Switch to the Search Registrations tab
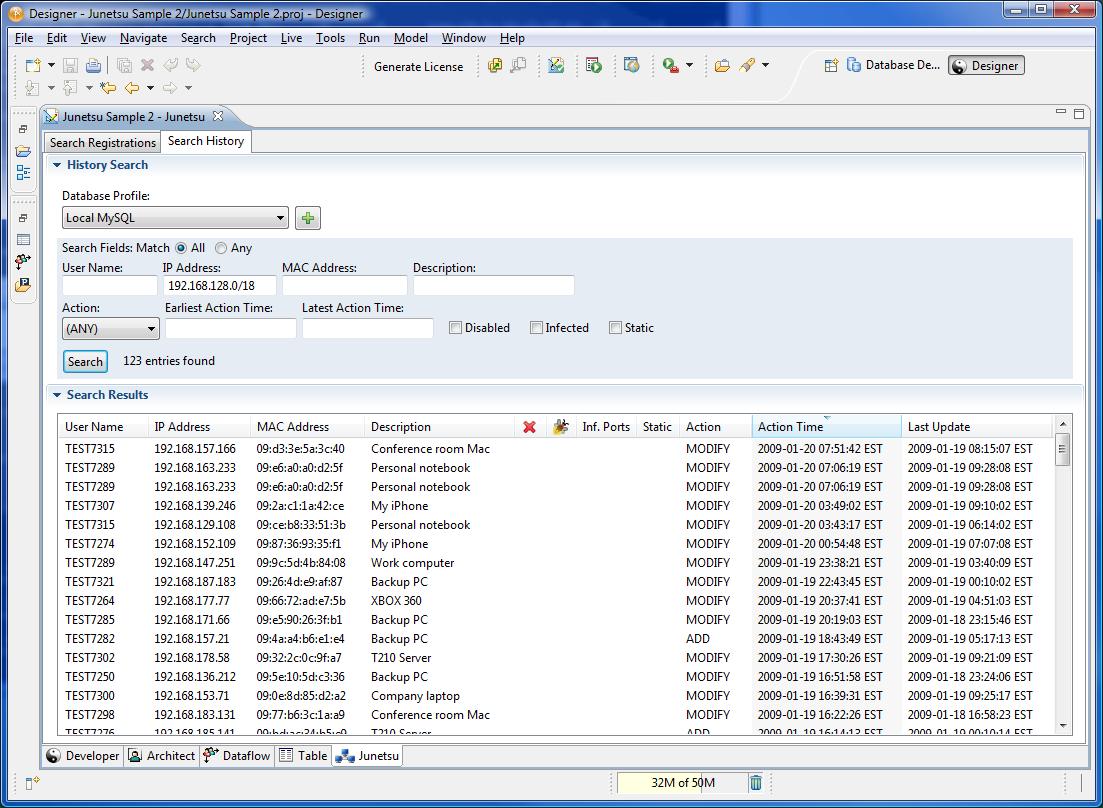Viewport: 1103px width, 808px height. [x=103, y=142]
